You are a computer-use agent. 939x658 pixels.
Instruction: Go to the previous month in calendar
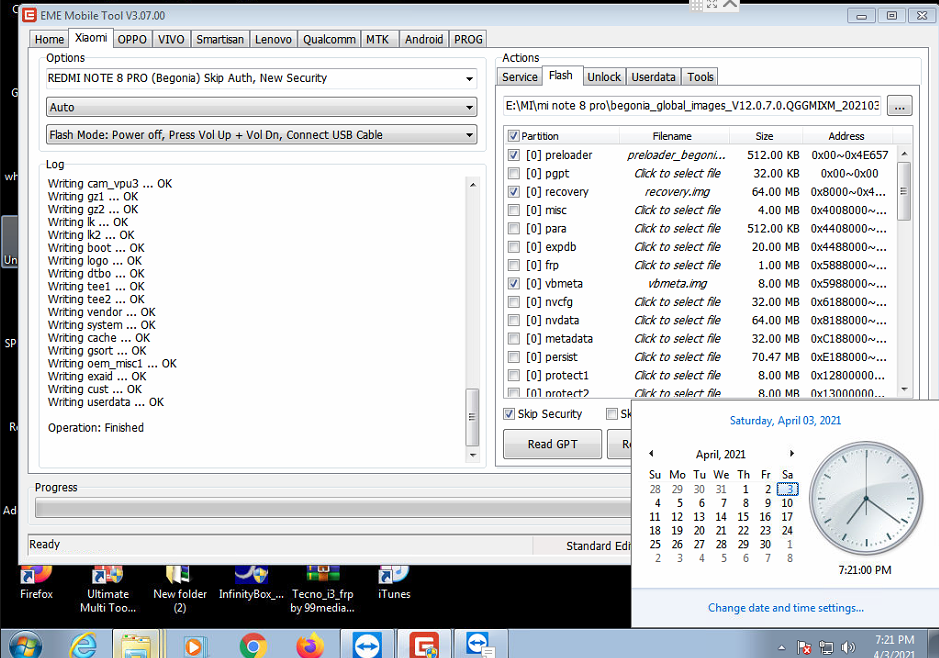[651, 453]
